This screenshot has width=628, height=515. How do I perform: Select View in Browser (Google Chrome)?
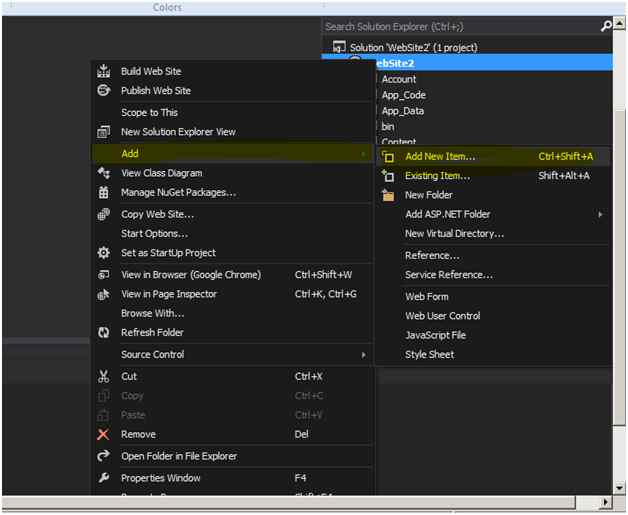coord(190,275)
